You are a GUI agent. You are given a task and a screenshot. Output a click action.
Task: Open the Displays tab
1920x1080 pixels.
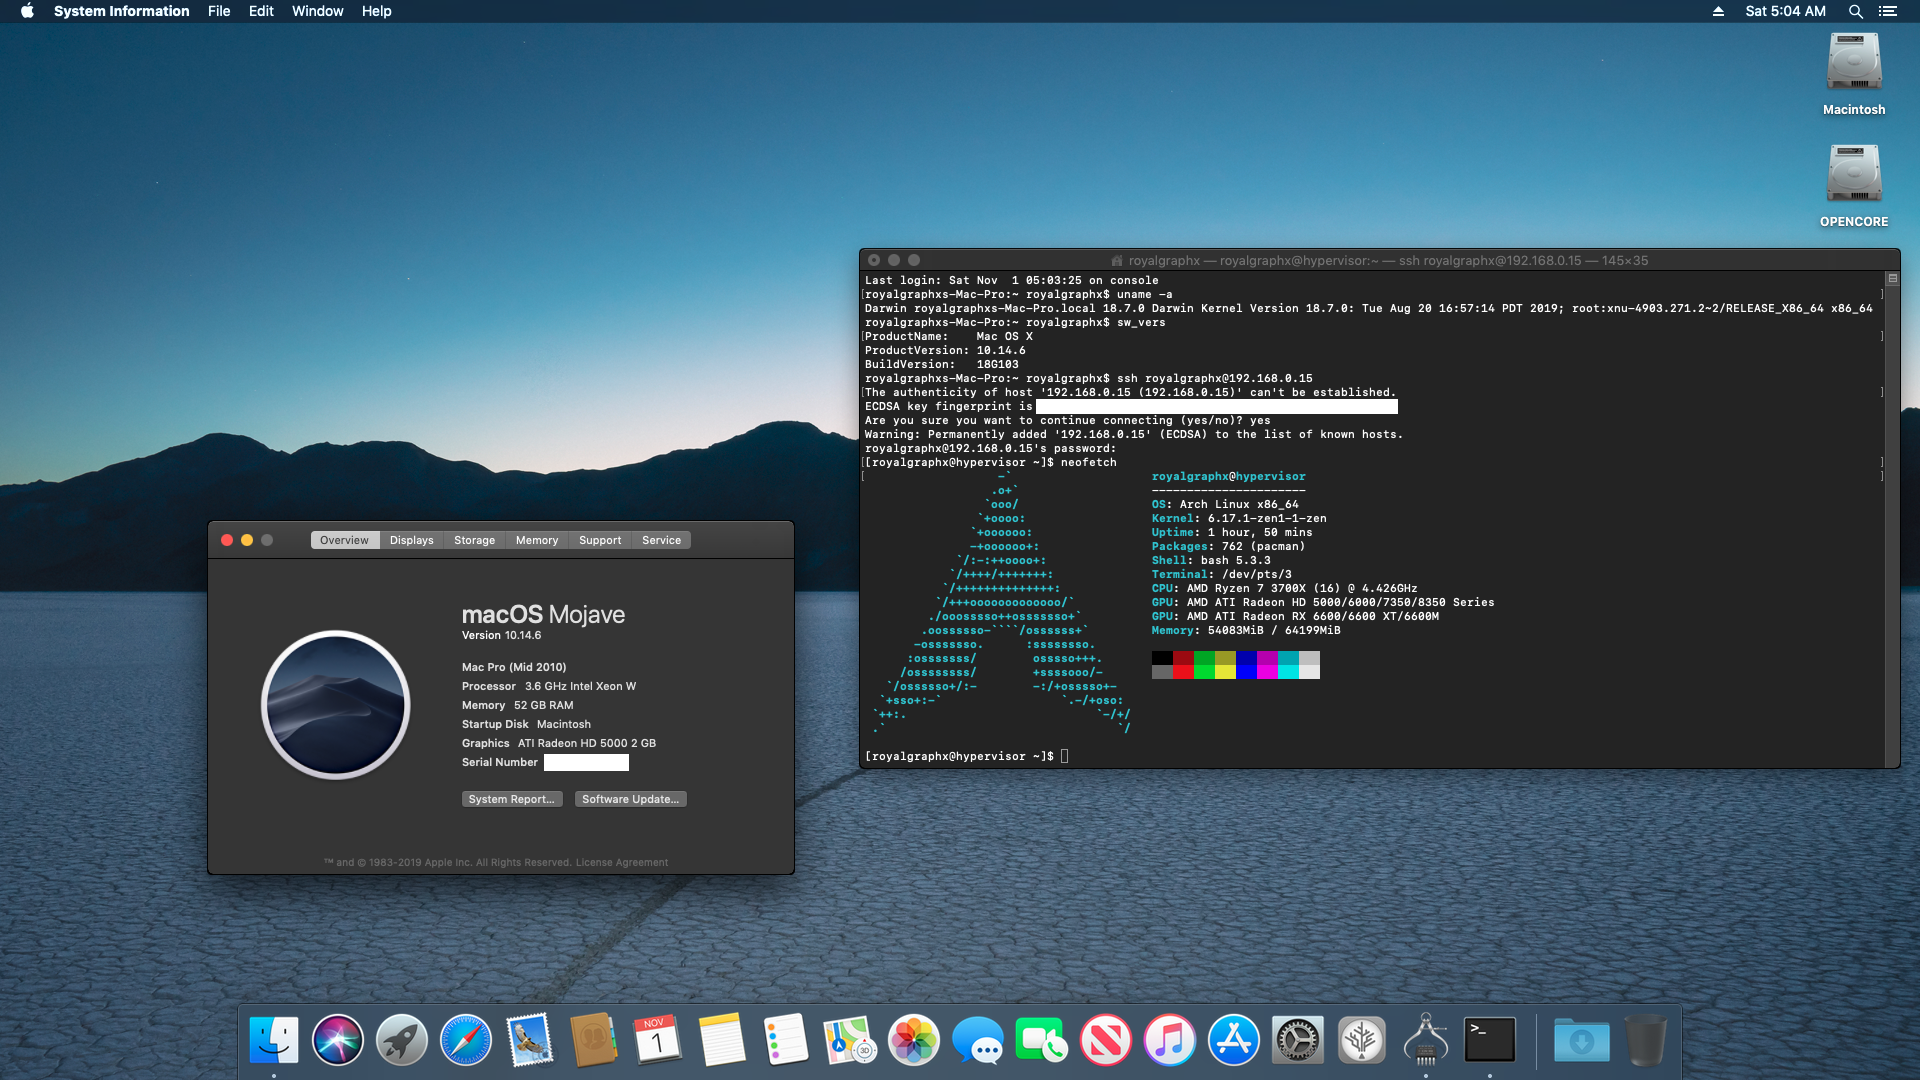[411, 540]
